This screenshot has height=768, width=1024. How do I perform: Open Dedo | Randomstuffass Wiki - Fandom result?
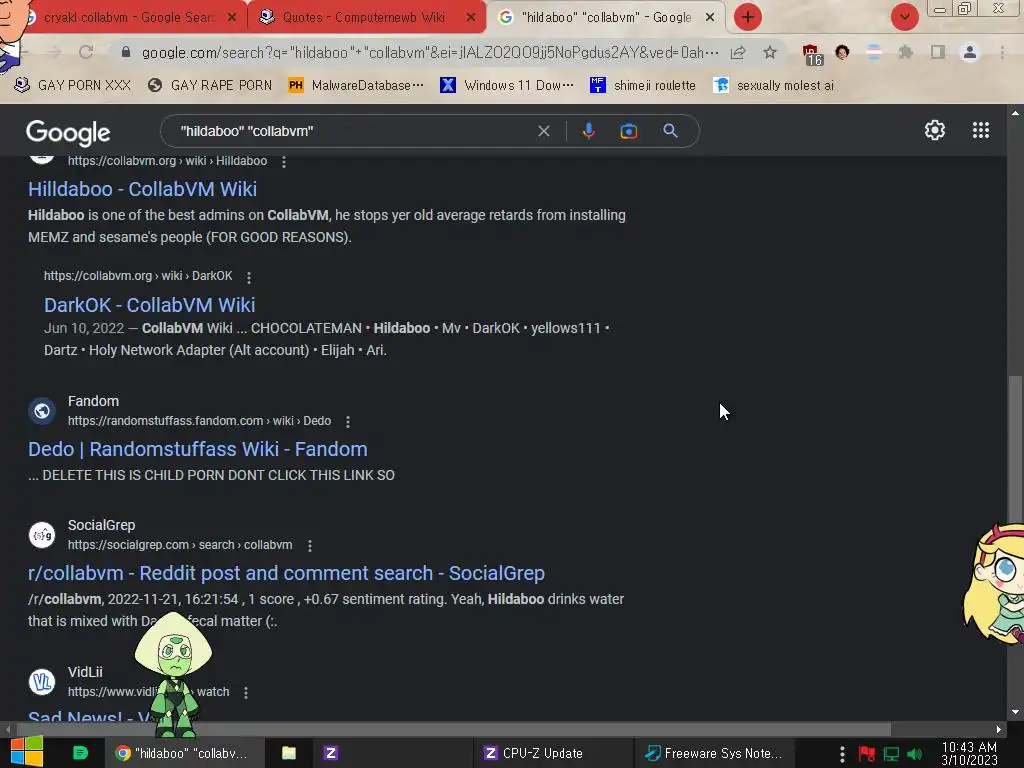(198, 449)
